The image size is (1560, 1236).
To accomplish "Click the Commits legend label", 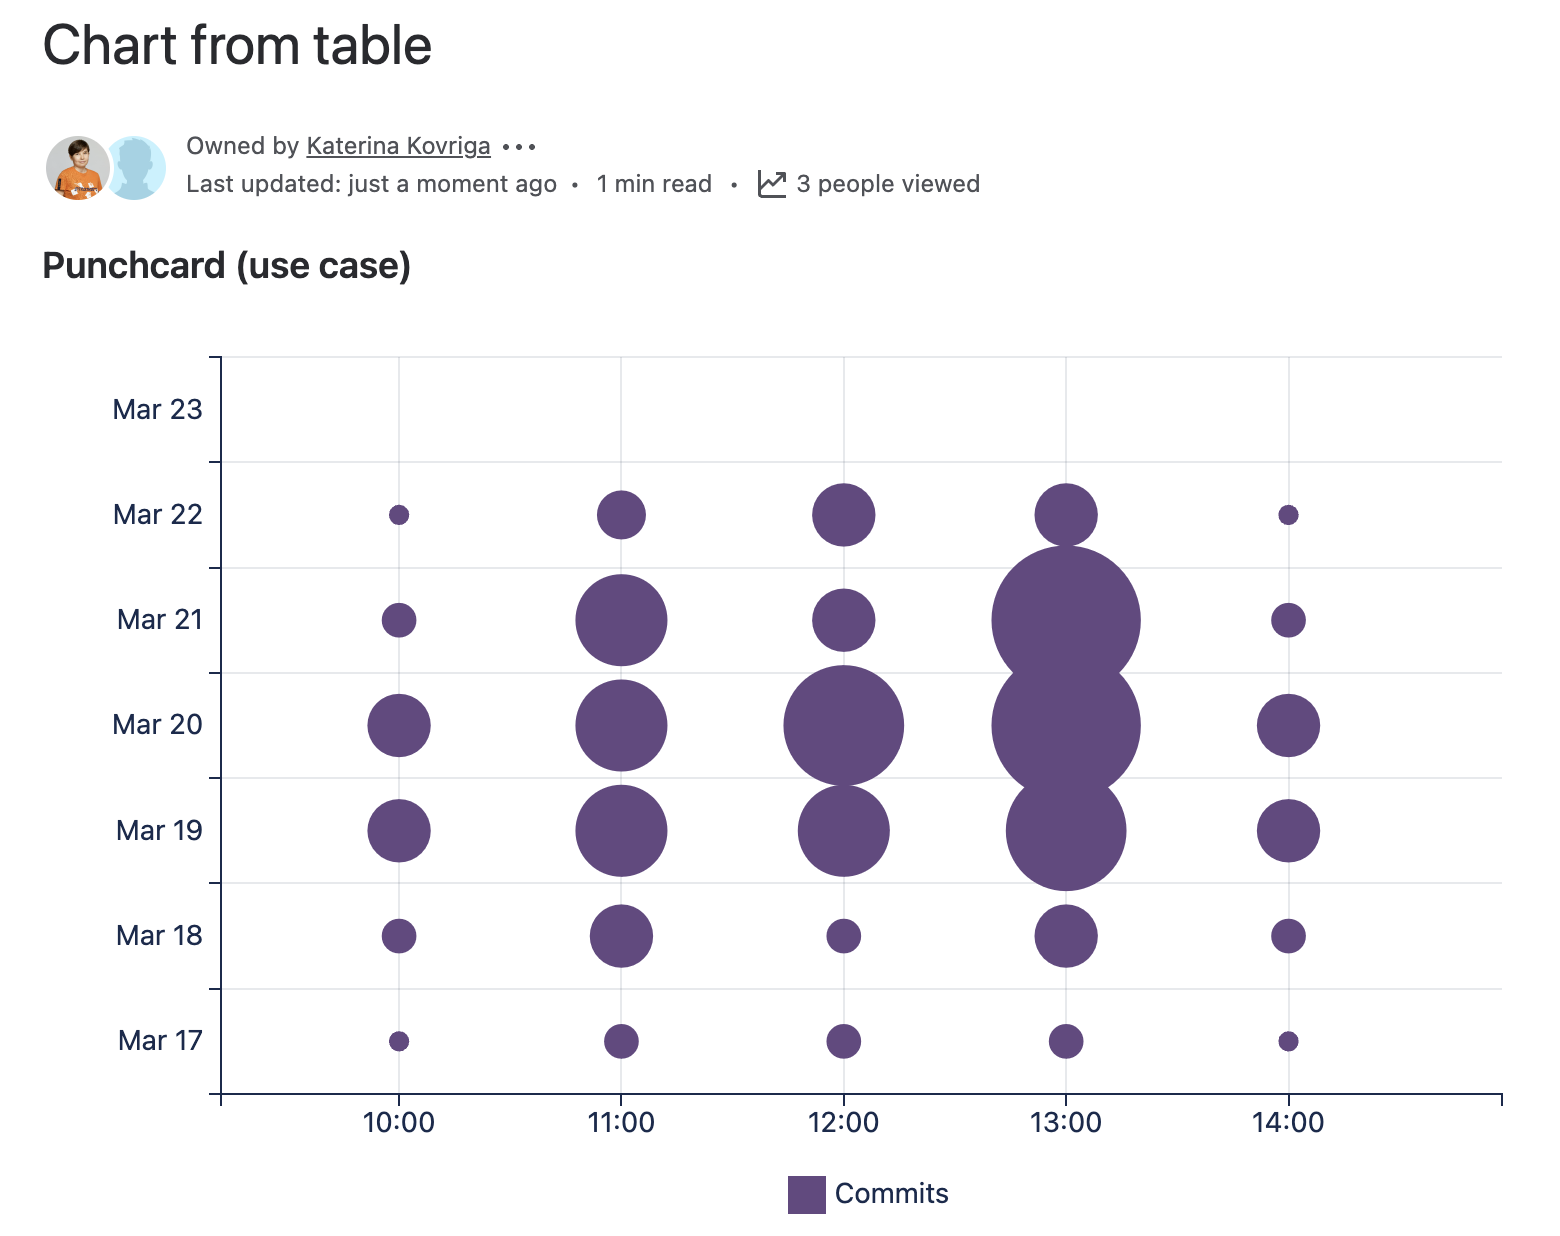I will [891, 1194].
